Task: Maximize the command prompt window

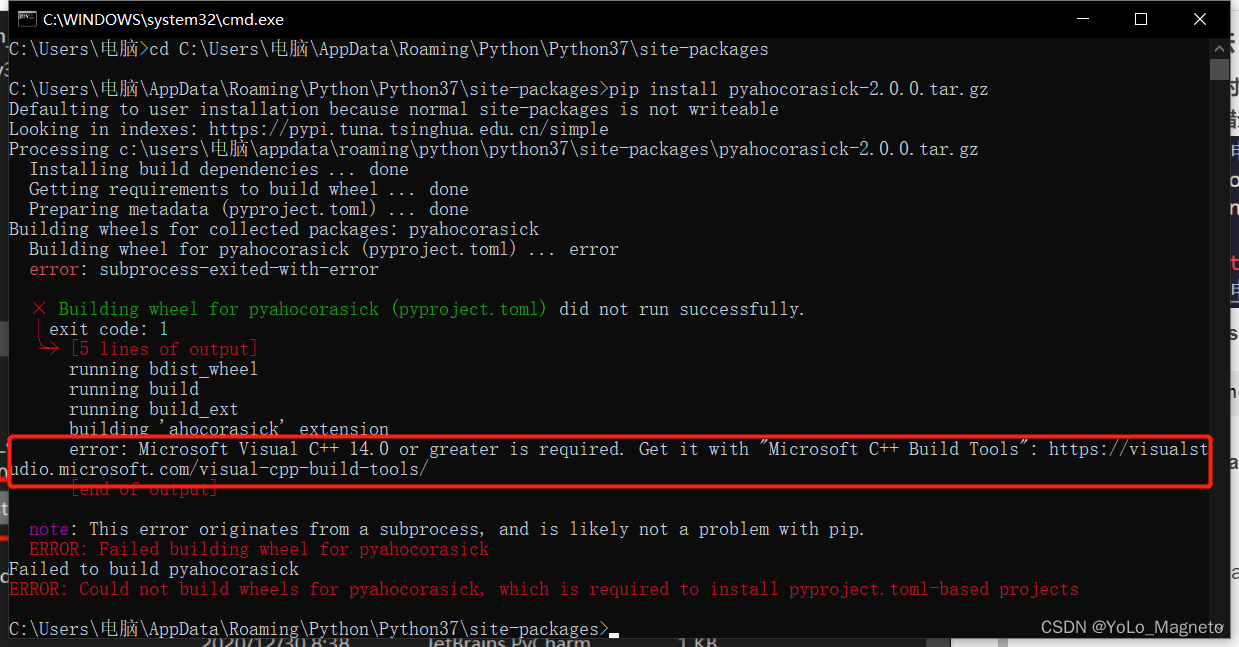Action: click(x=1140, y=18)
